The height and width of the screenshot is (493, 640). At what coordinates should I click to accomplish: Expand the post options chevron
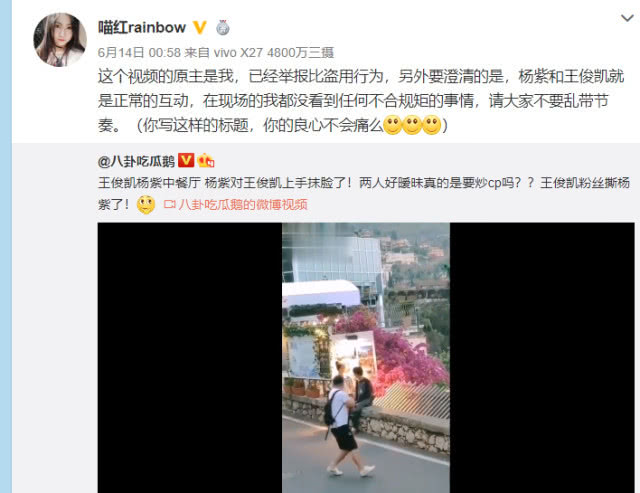tap(627, 18)
